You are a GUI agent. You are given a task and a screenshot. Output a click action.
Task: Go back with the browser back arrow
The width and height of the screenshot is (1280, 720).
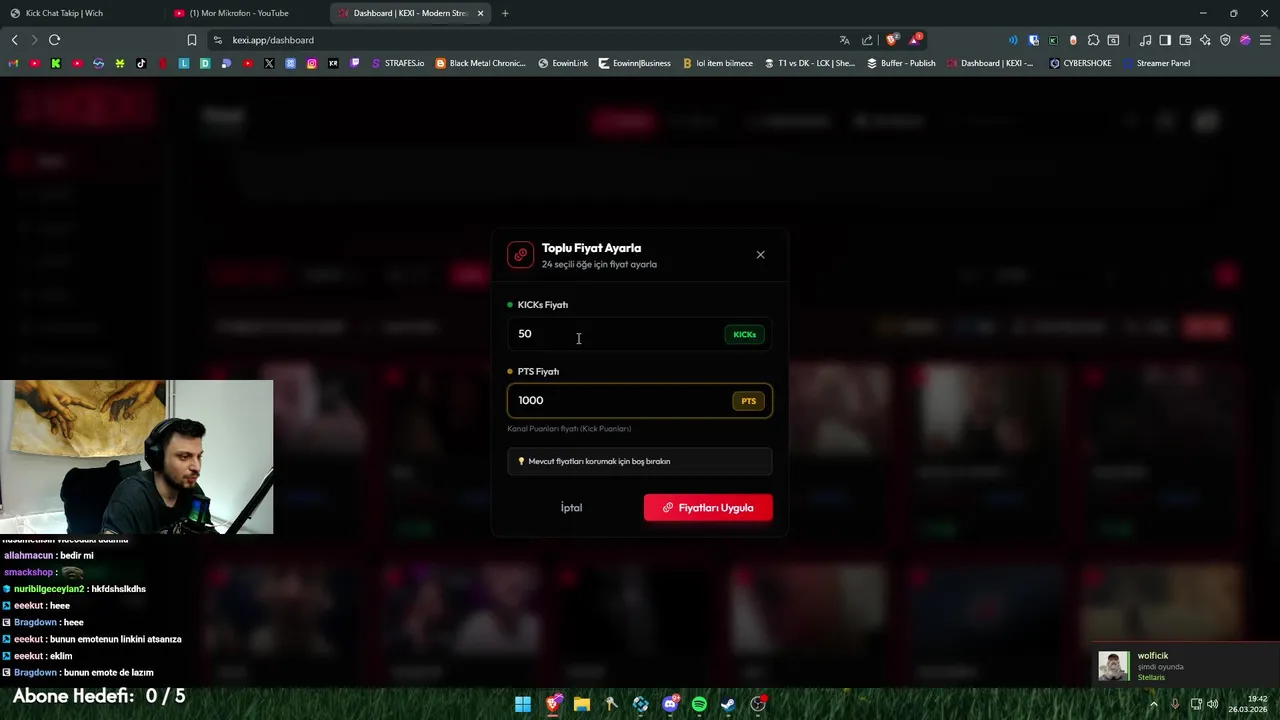(14, 40)
